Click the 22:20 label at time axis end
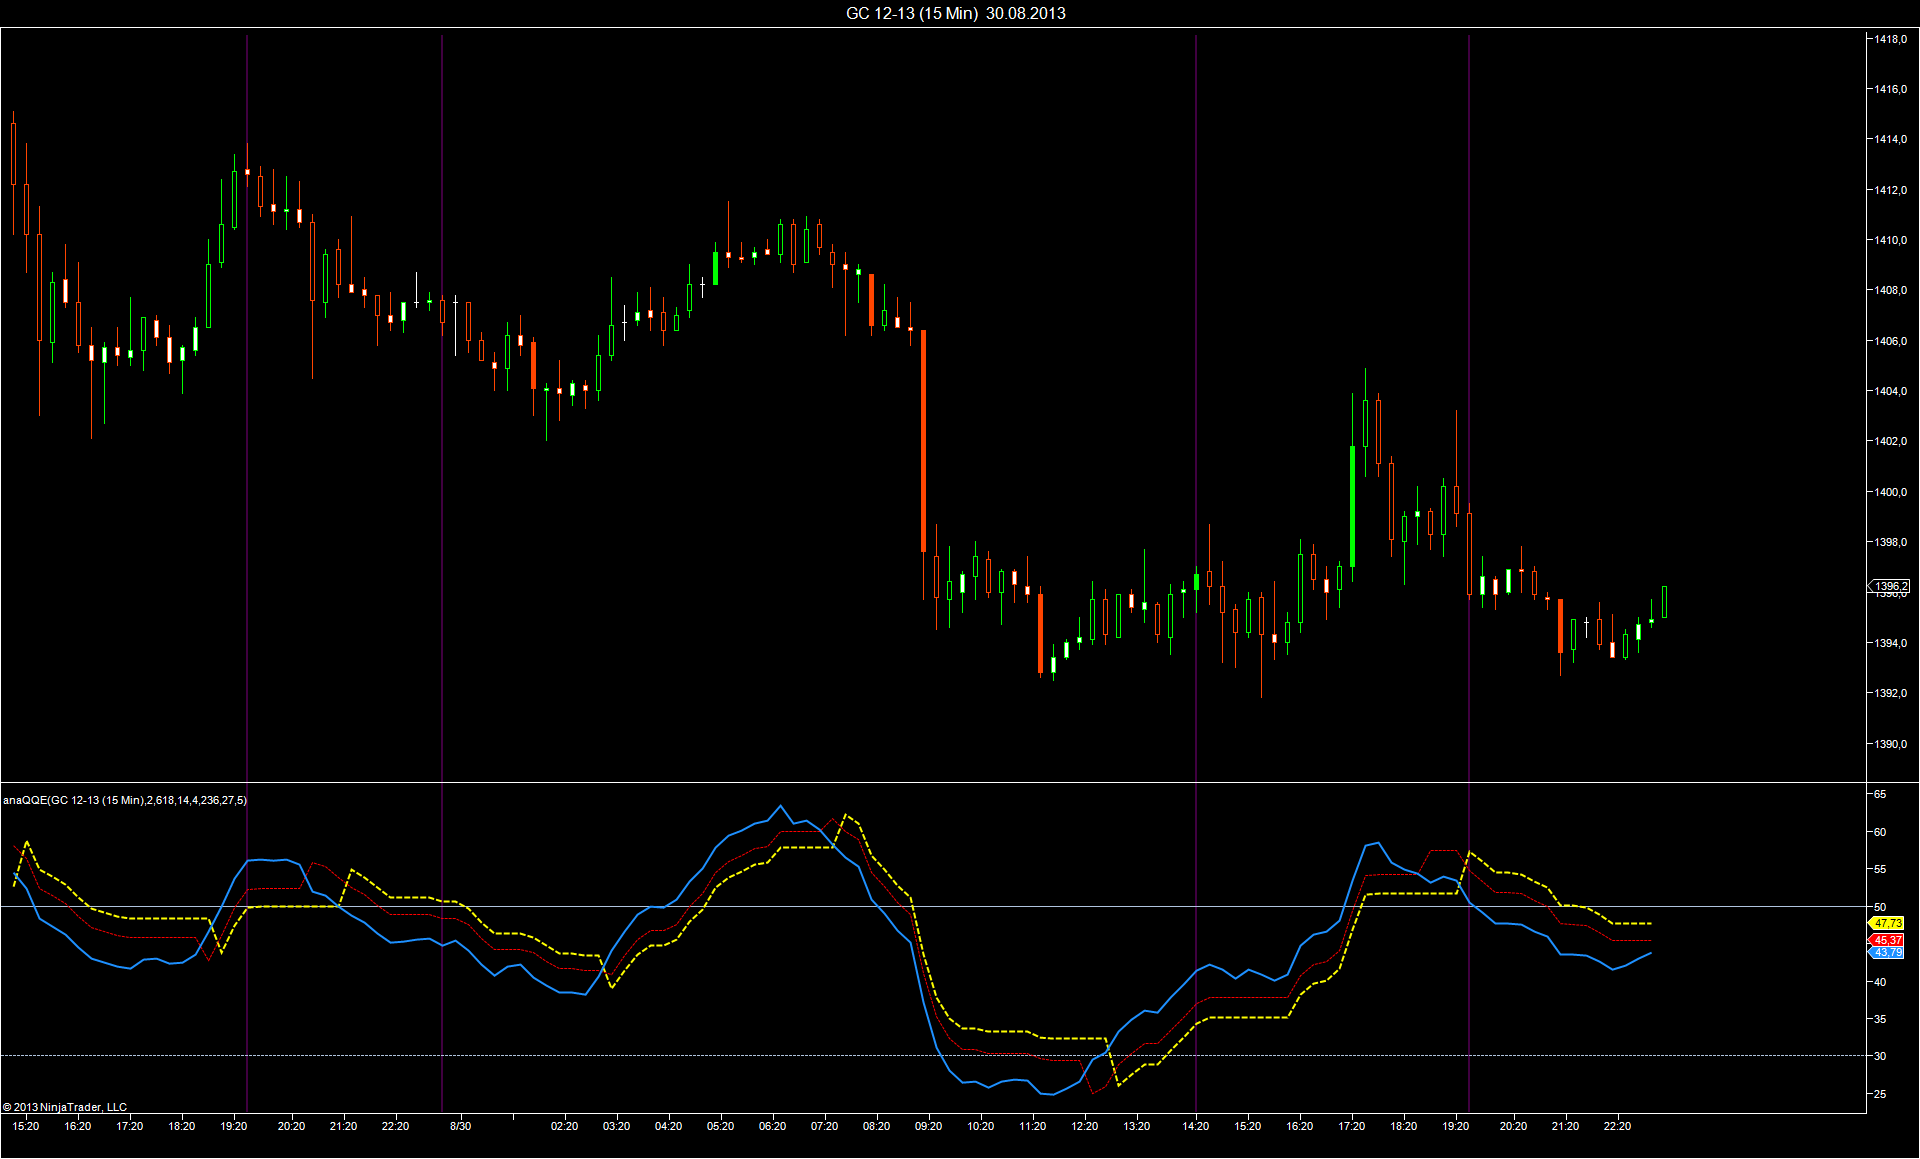Viewport: 1920px width, 1159px height. pyautogui.click(x=1617, y=1126)
